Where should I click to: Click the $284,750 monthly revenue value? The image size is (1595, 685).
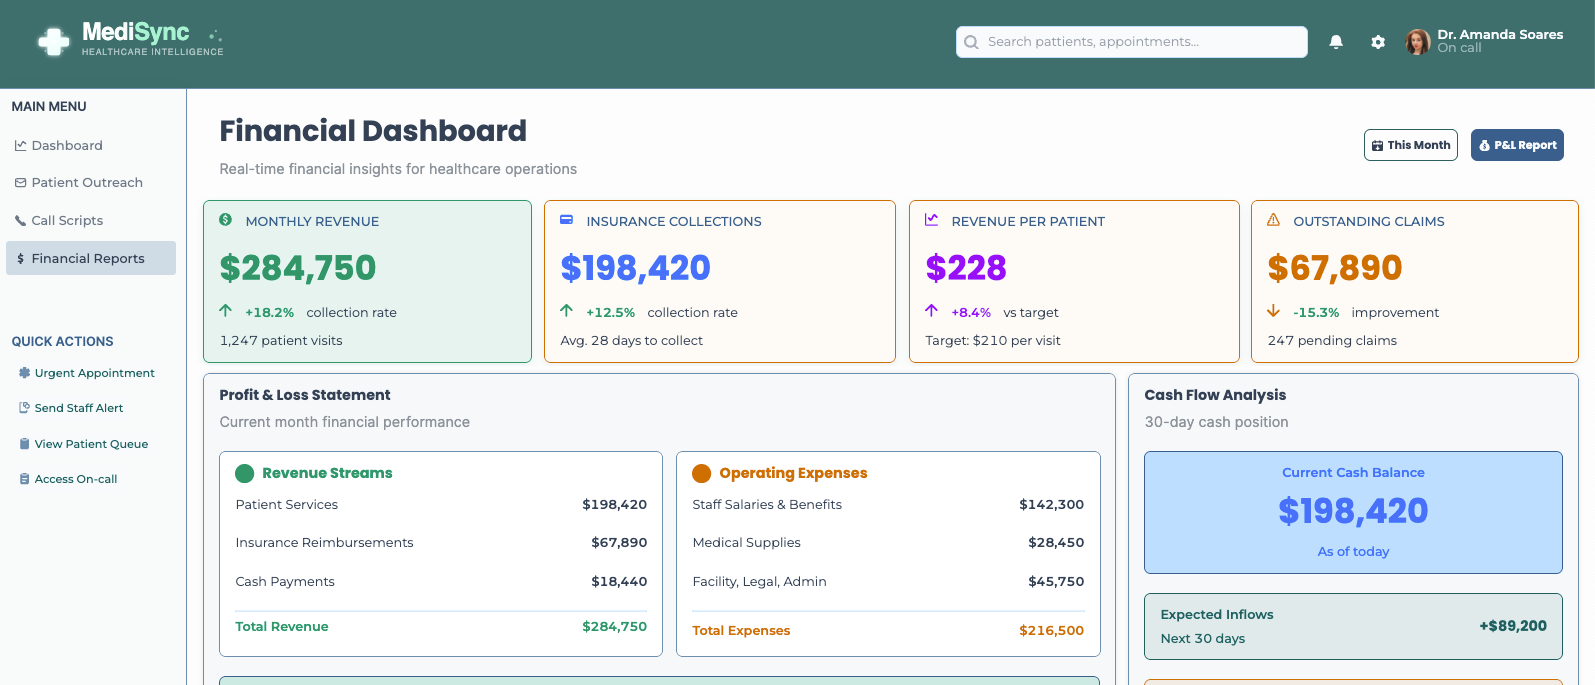(298, 268)
